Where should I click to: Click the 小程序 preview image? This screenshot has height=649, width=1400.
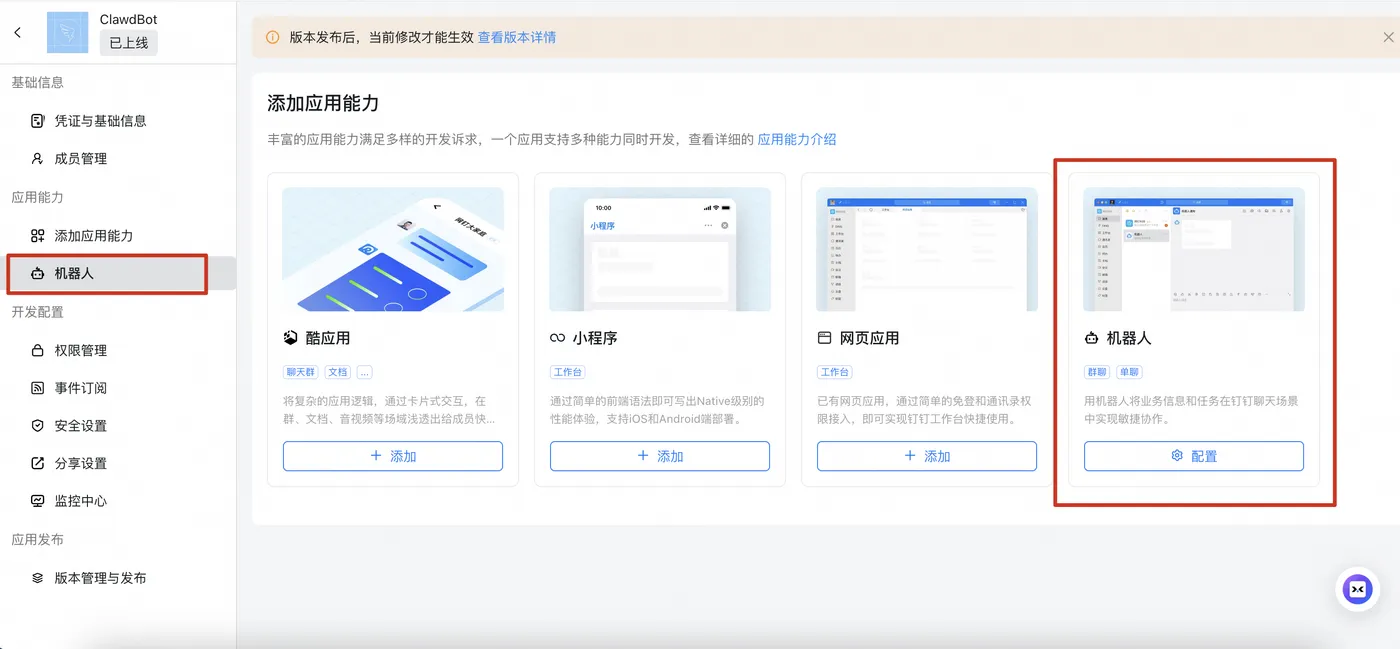click(660, 249)
